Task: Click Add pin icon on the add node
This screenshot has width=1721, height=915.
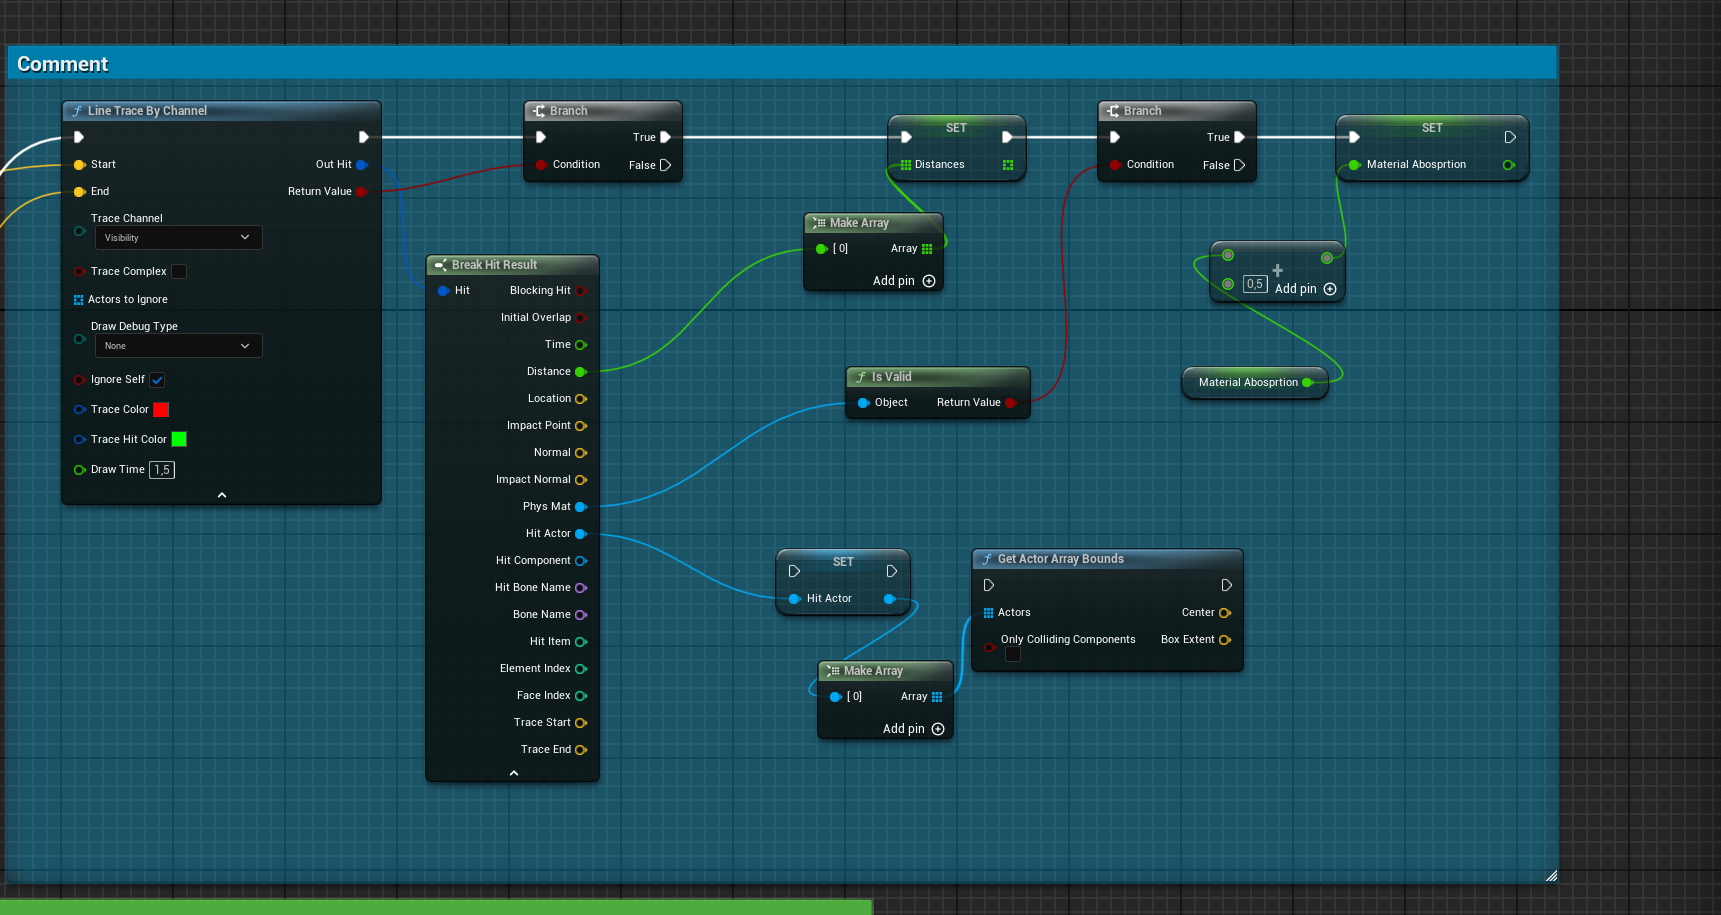Action: tap(1330, 289)
